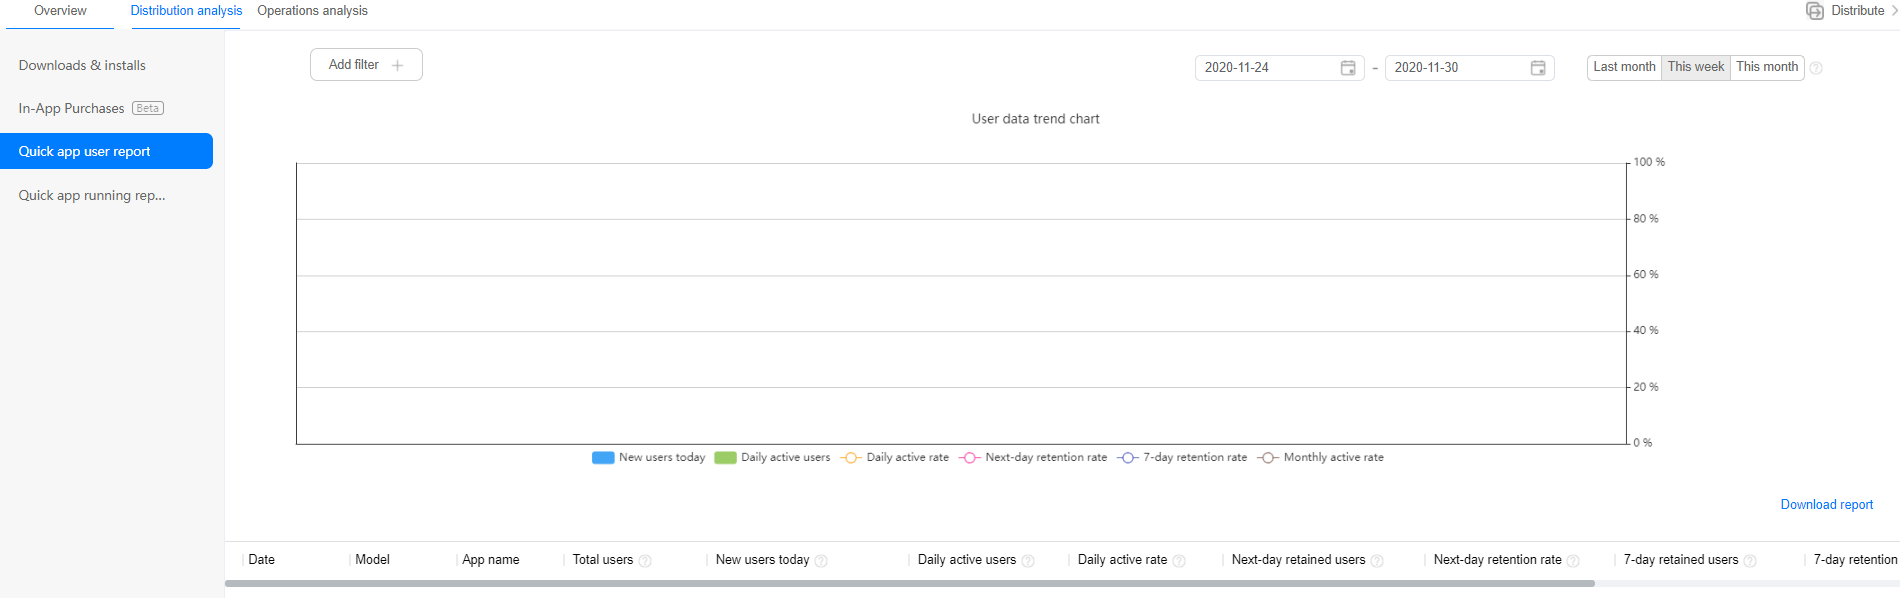Toggle the 7-day retention rate legend series
Viewport: 1900px width, 598px height.
pyautogui.click(x=1183, y=458)
